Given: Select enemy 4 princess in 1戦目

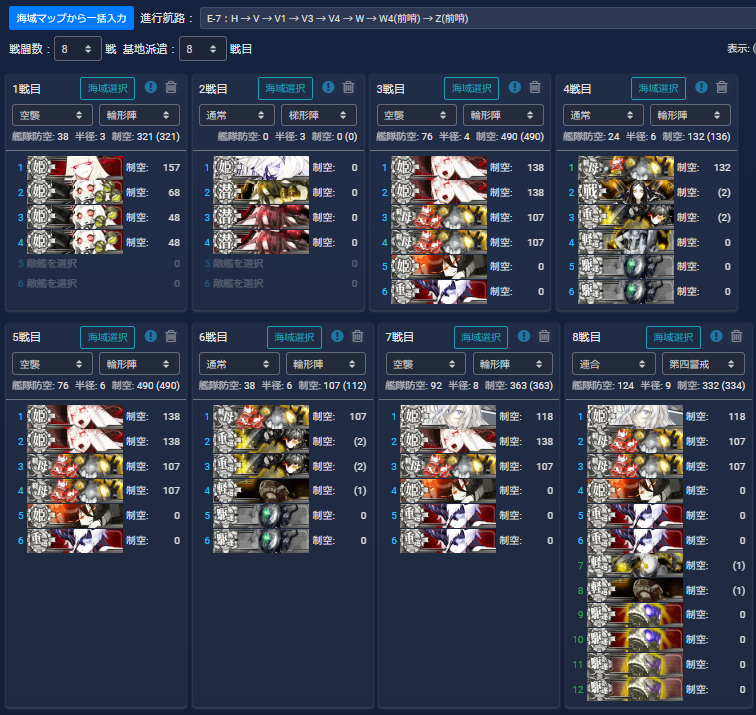Looking at the screenshot, I should pyautogui.click(x=75, y=242).
